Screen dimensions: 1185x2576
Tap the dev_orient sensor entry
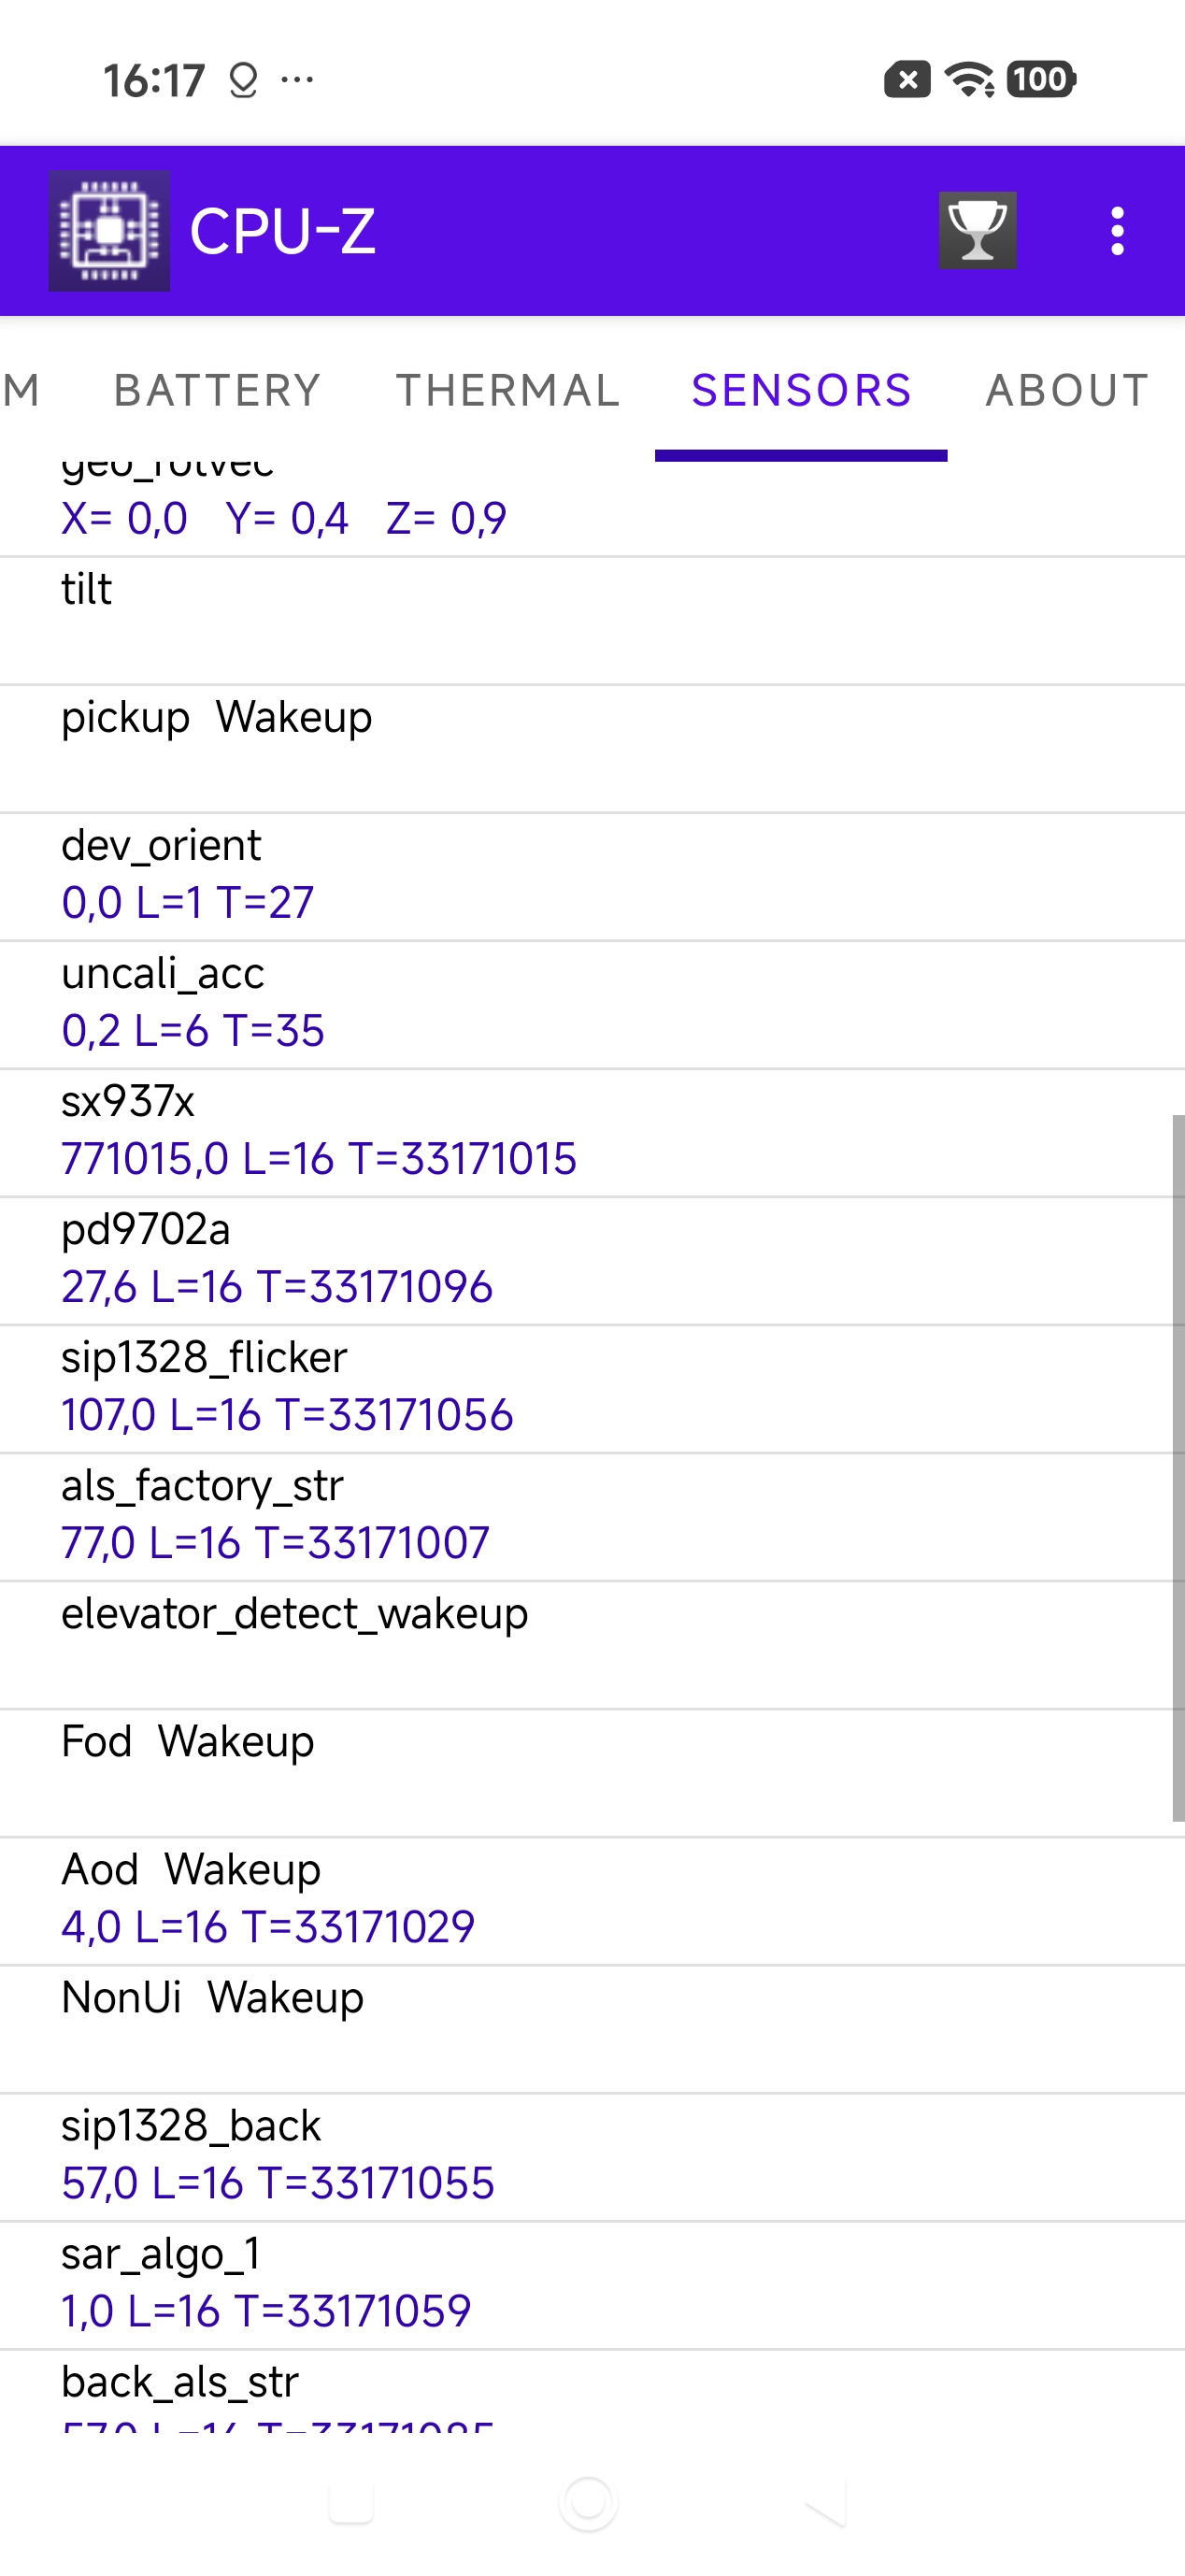coord(592,876)
